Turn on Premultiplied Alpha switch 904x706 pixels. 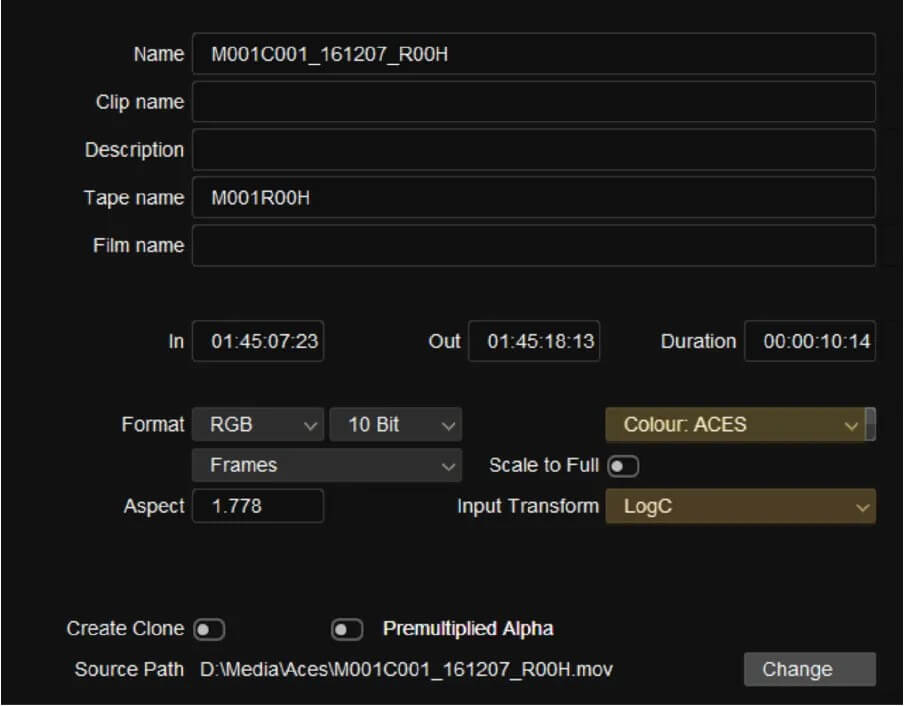[347, 629]
